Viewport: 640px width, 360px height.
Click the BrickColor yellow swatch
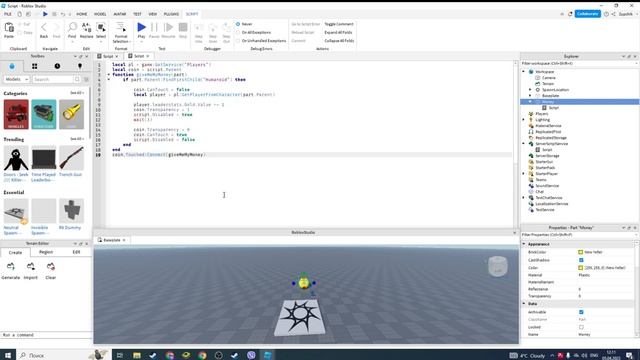580,252
